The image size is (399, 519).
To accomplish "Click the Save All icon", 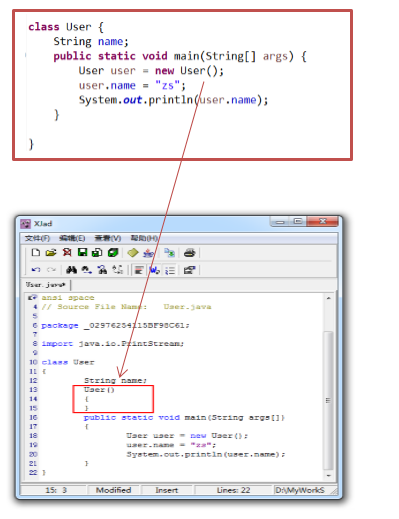I will [97, 253].
